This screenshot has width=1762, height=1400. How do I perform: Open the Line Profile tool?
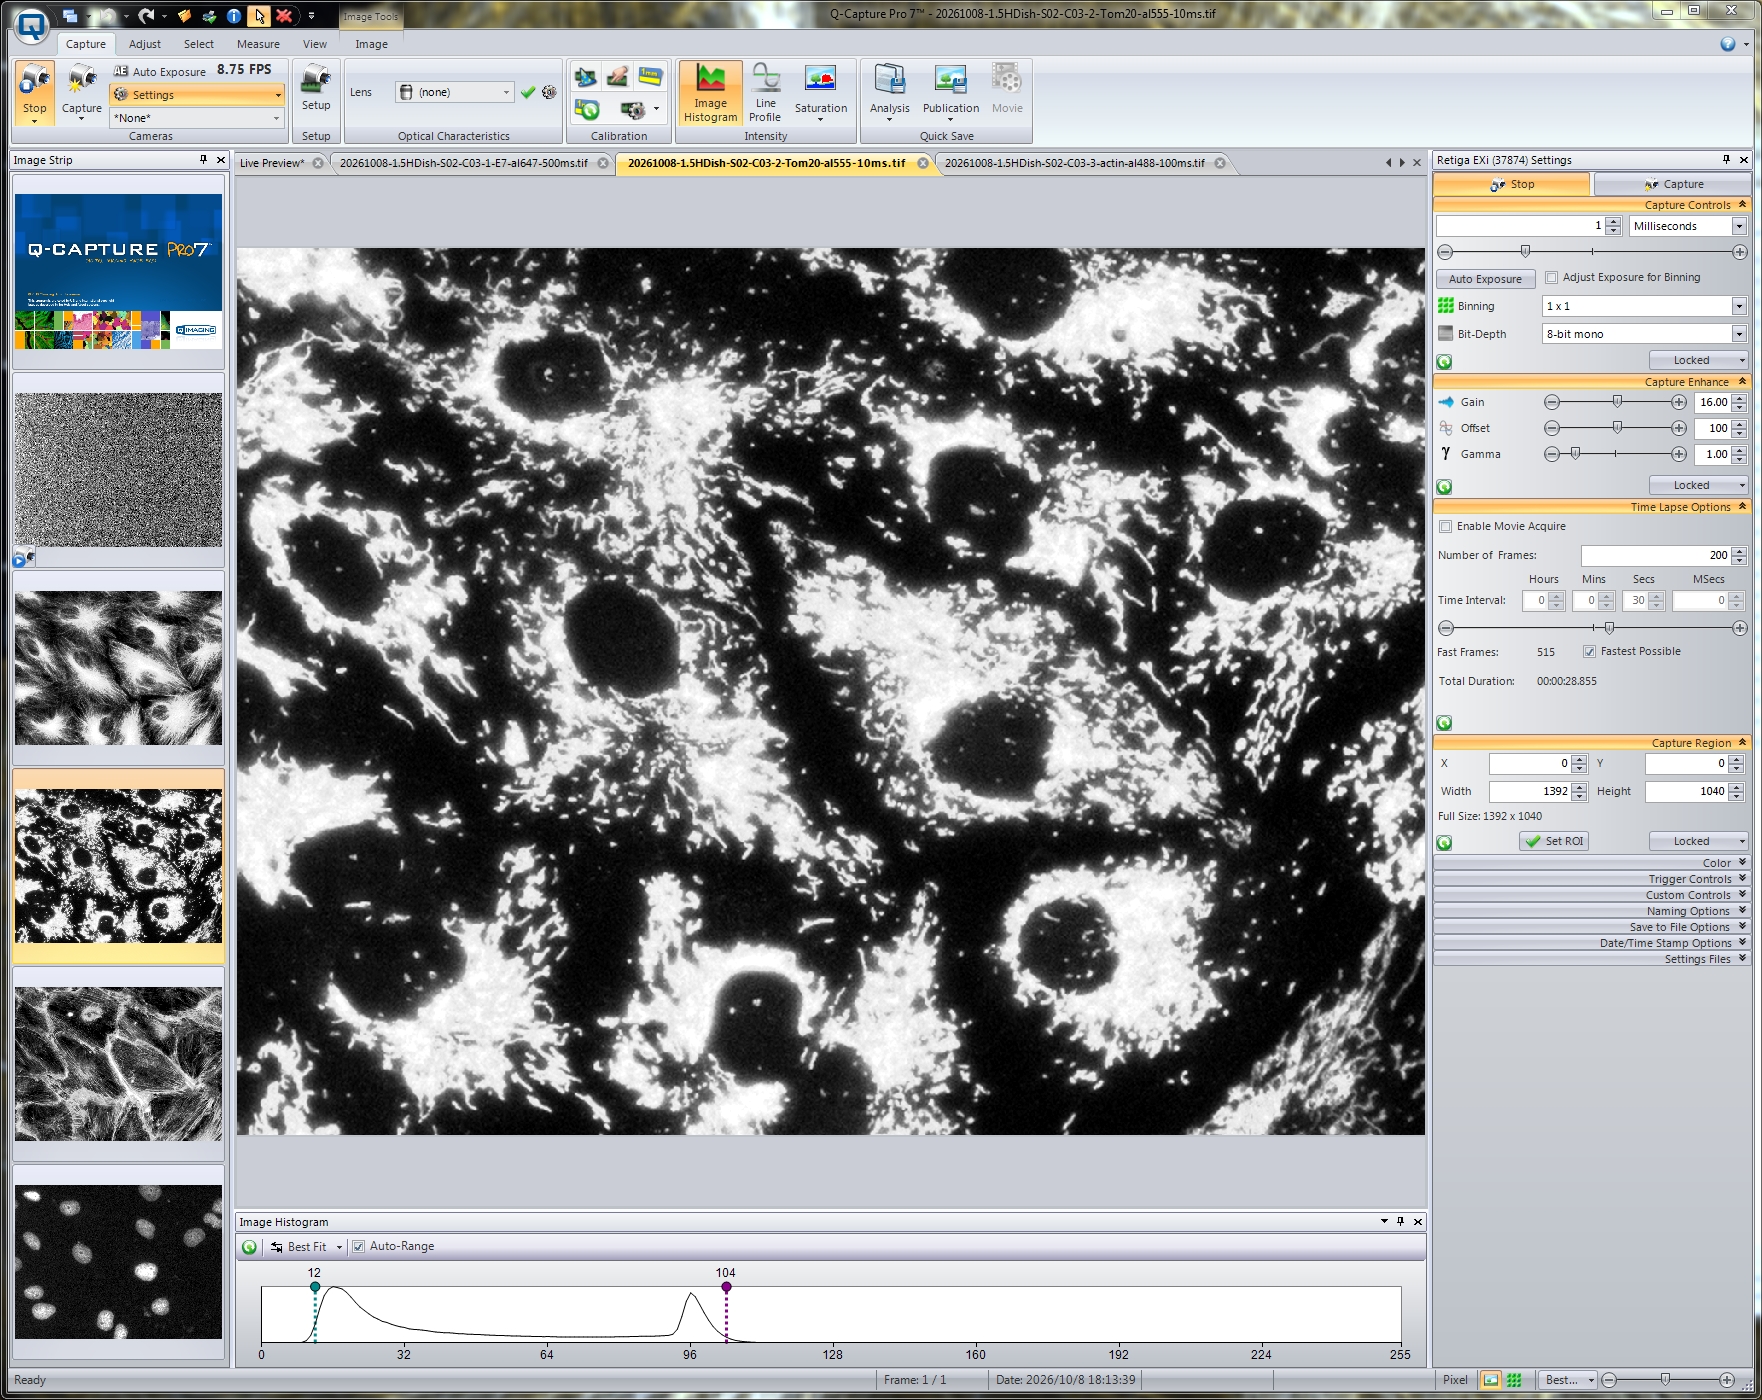point(765,93)
